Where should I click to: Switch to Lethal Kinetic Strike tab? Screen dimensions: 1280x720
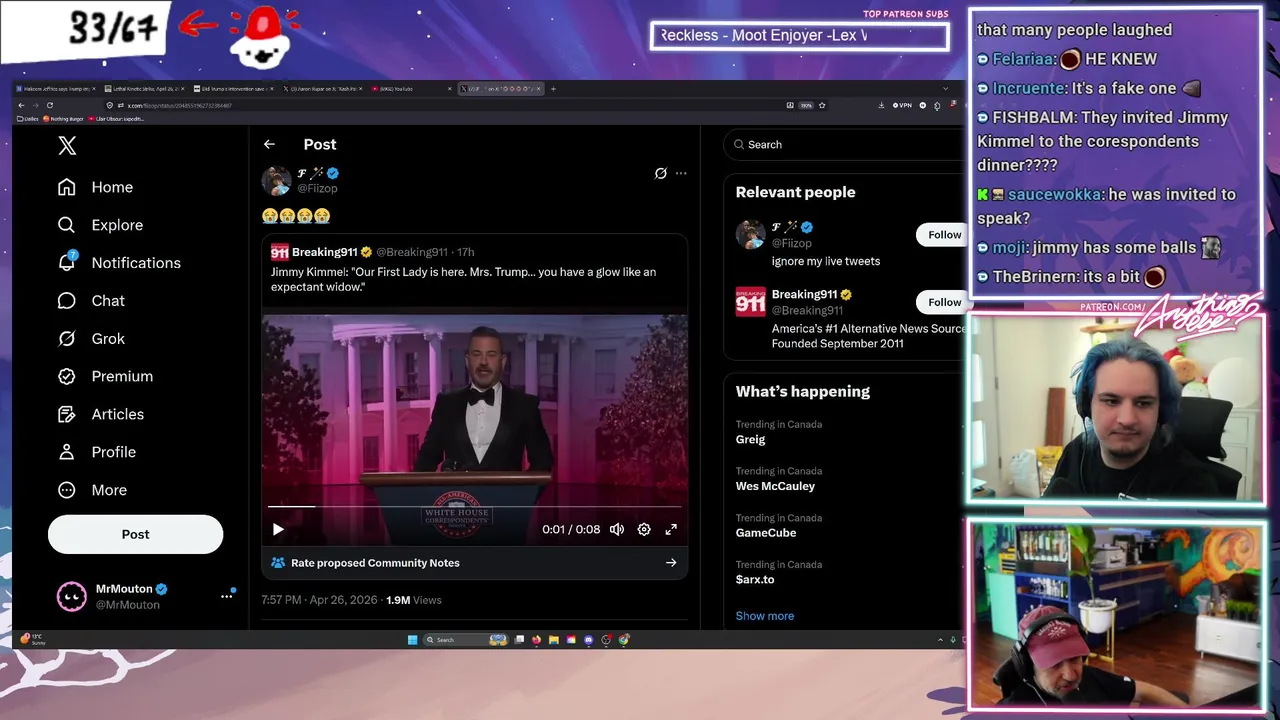tap(144, 88)
